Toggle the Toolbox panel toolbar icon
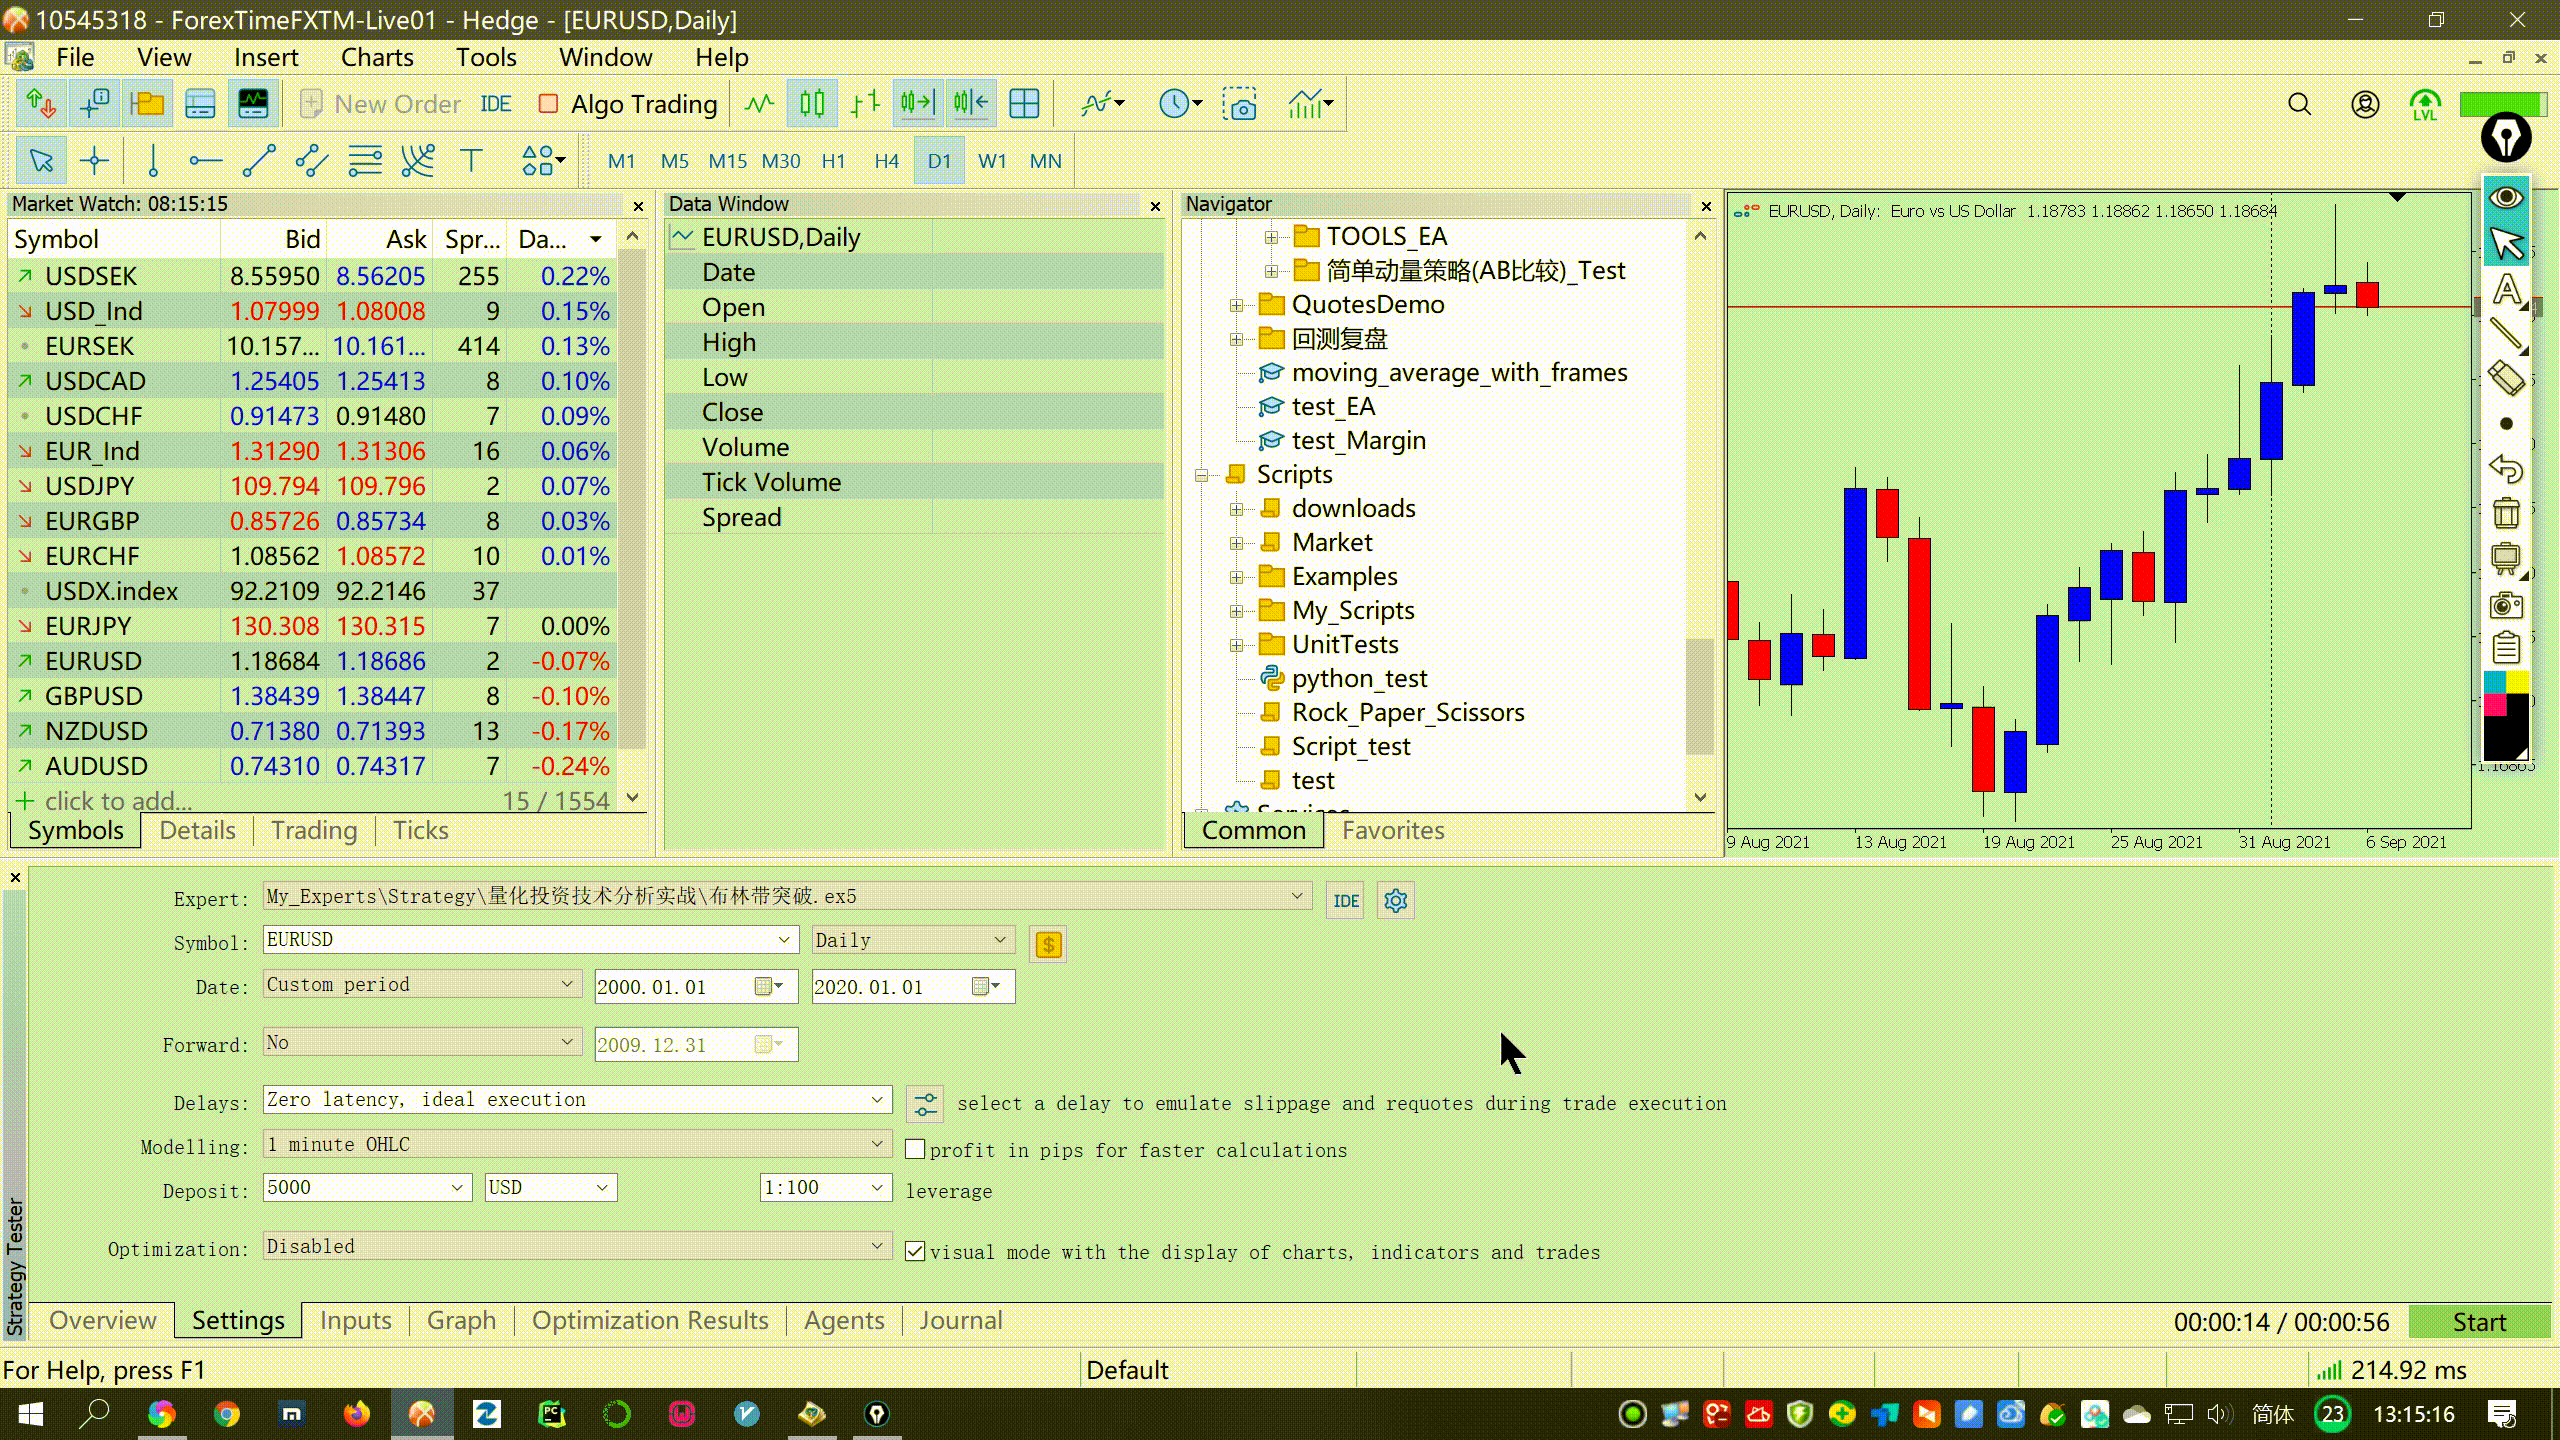This screenshot has height=1440, width=2560. click(x=200, y=104)
